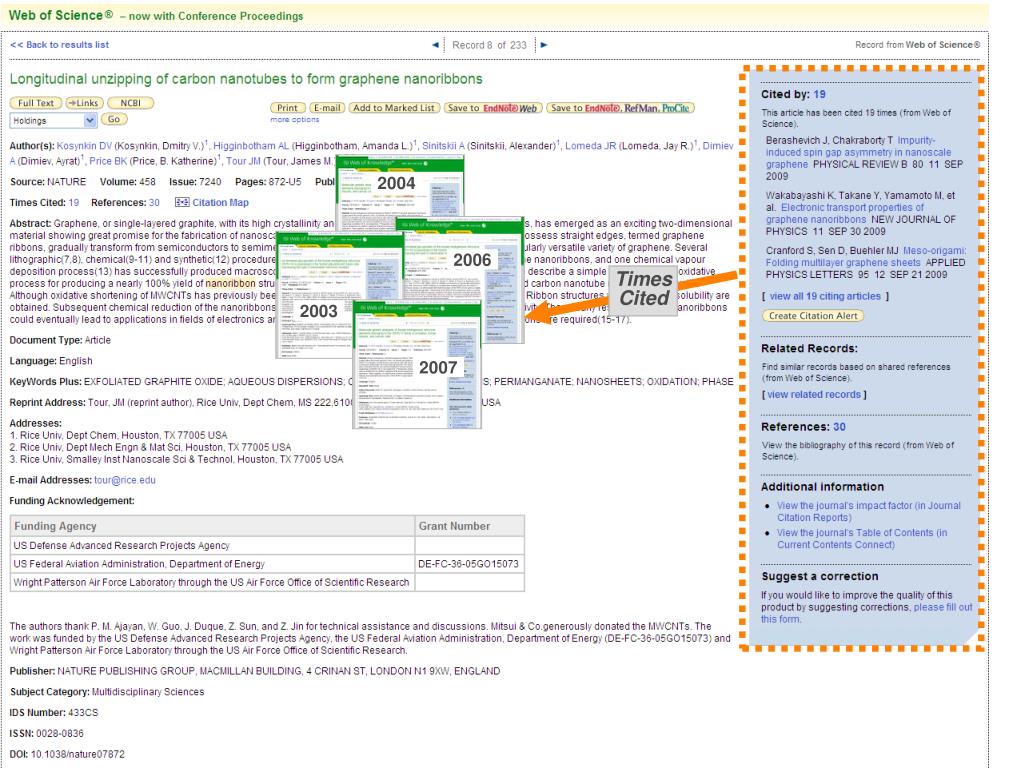Click the Record 8 of 233 indicator
The image size is (1024, 768).
click(x=489, y=45)
